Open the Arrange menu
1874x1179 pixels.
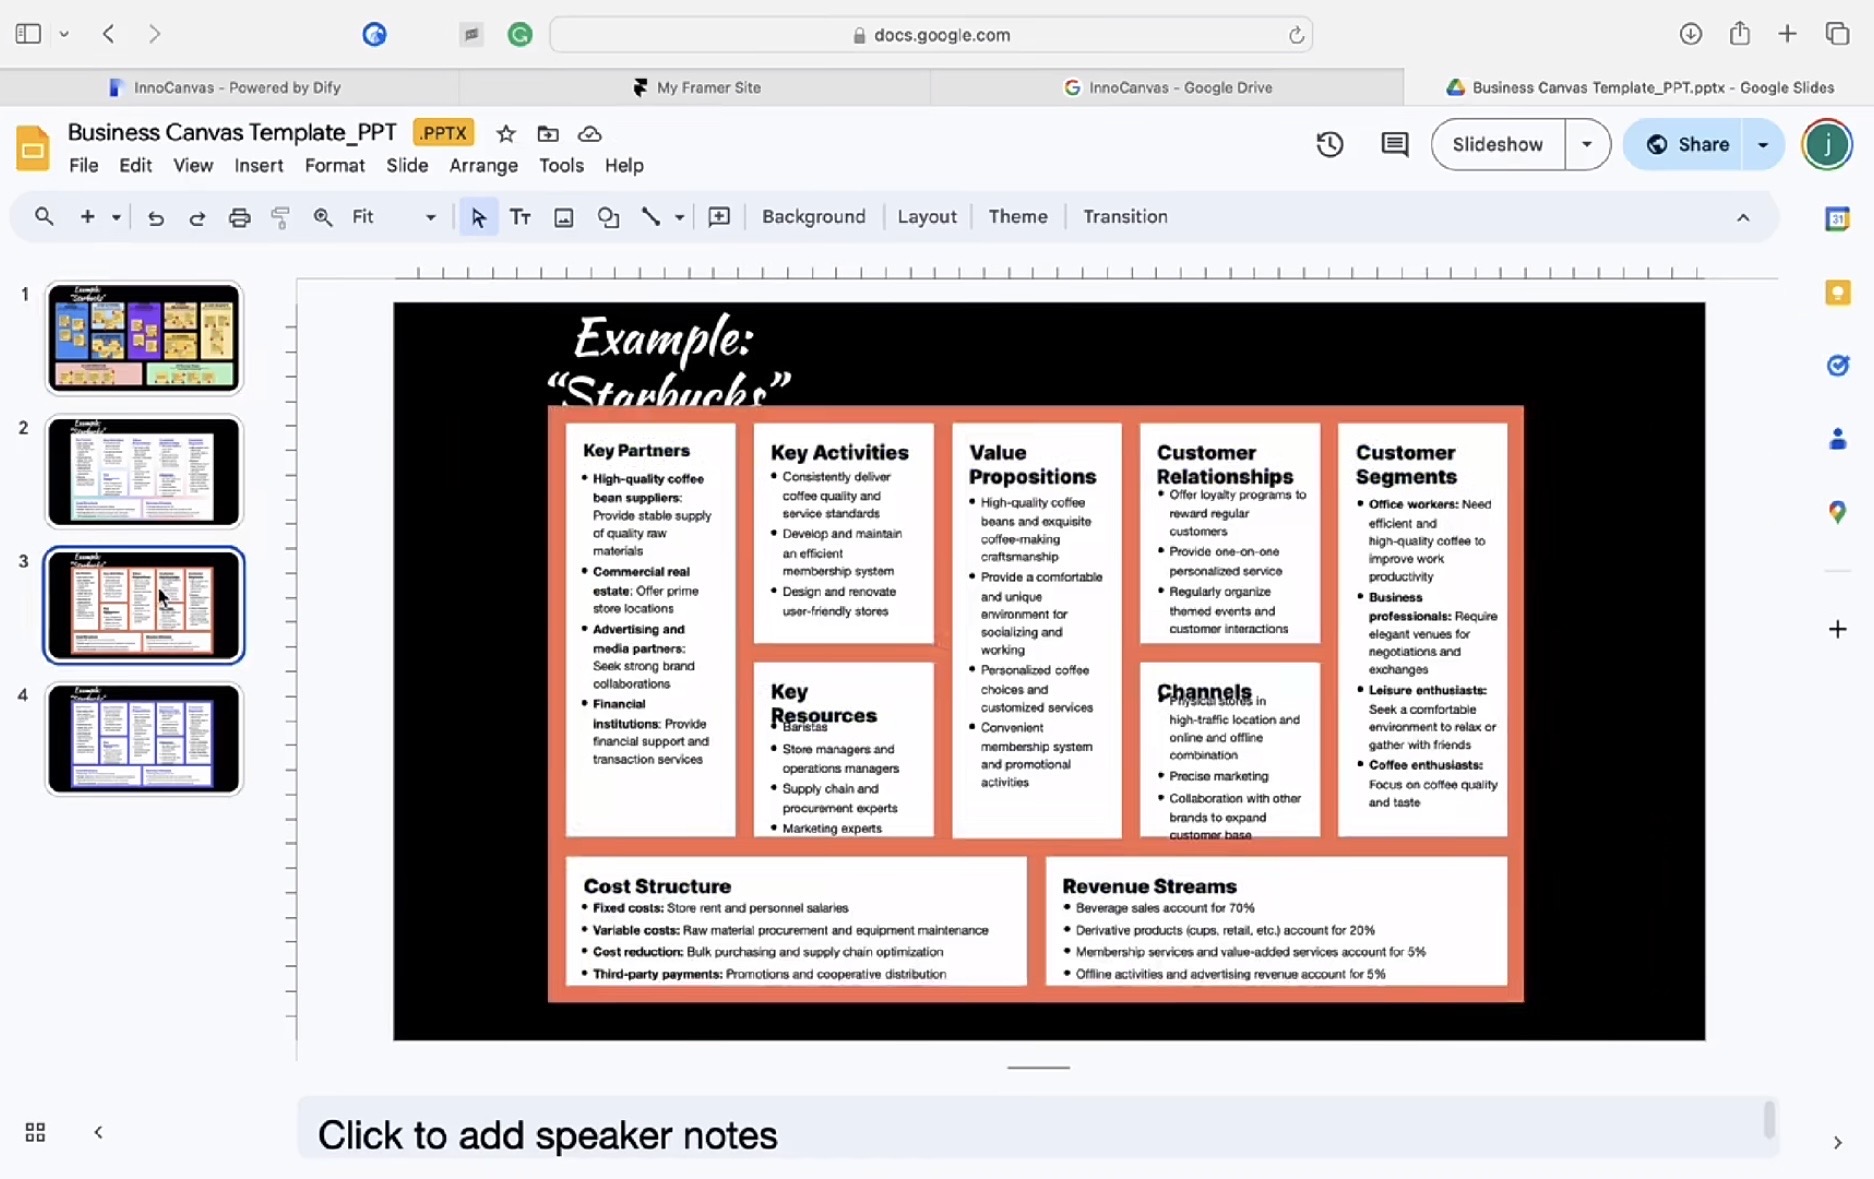coord(483,165)
